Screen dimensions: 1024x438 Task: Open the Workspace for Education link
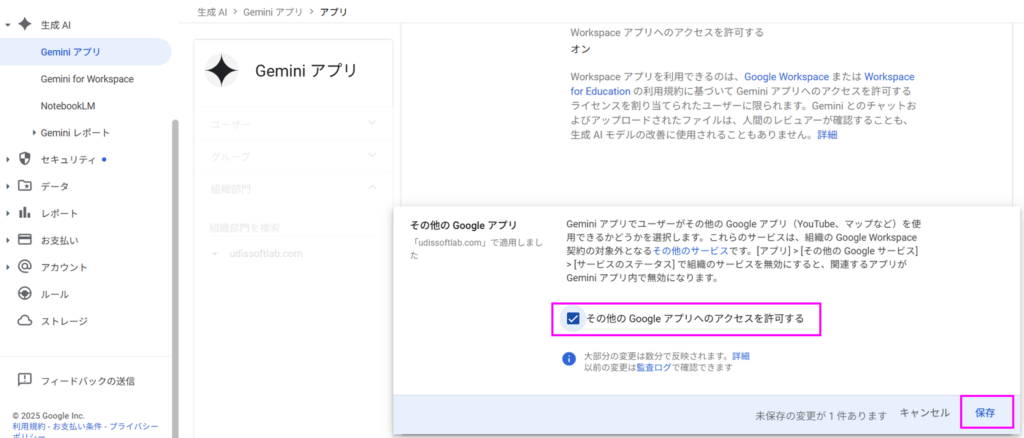(x=742, y=83)
